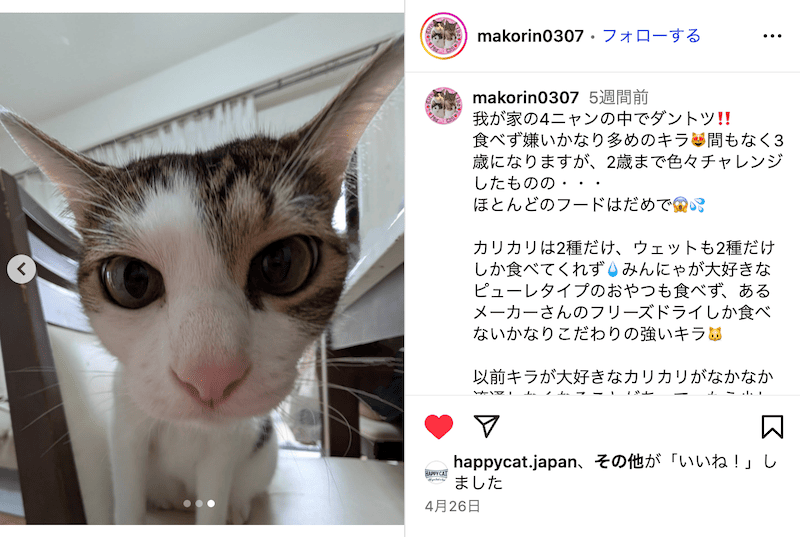800x537 pixels.
Task: Click the post caption text about キラ
Action: (x=628, y=247)
